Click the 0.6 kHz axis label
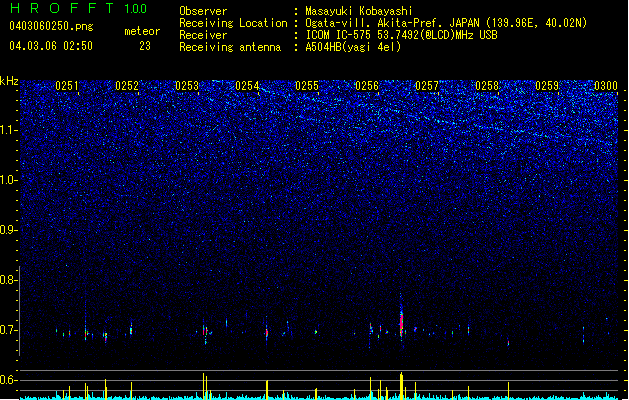Viewport: 629px width, 400px height. [8, 380]
